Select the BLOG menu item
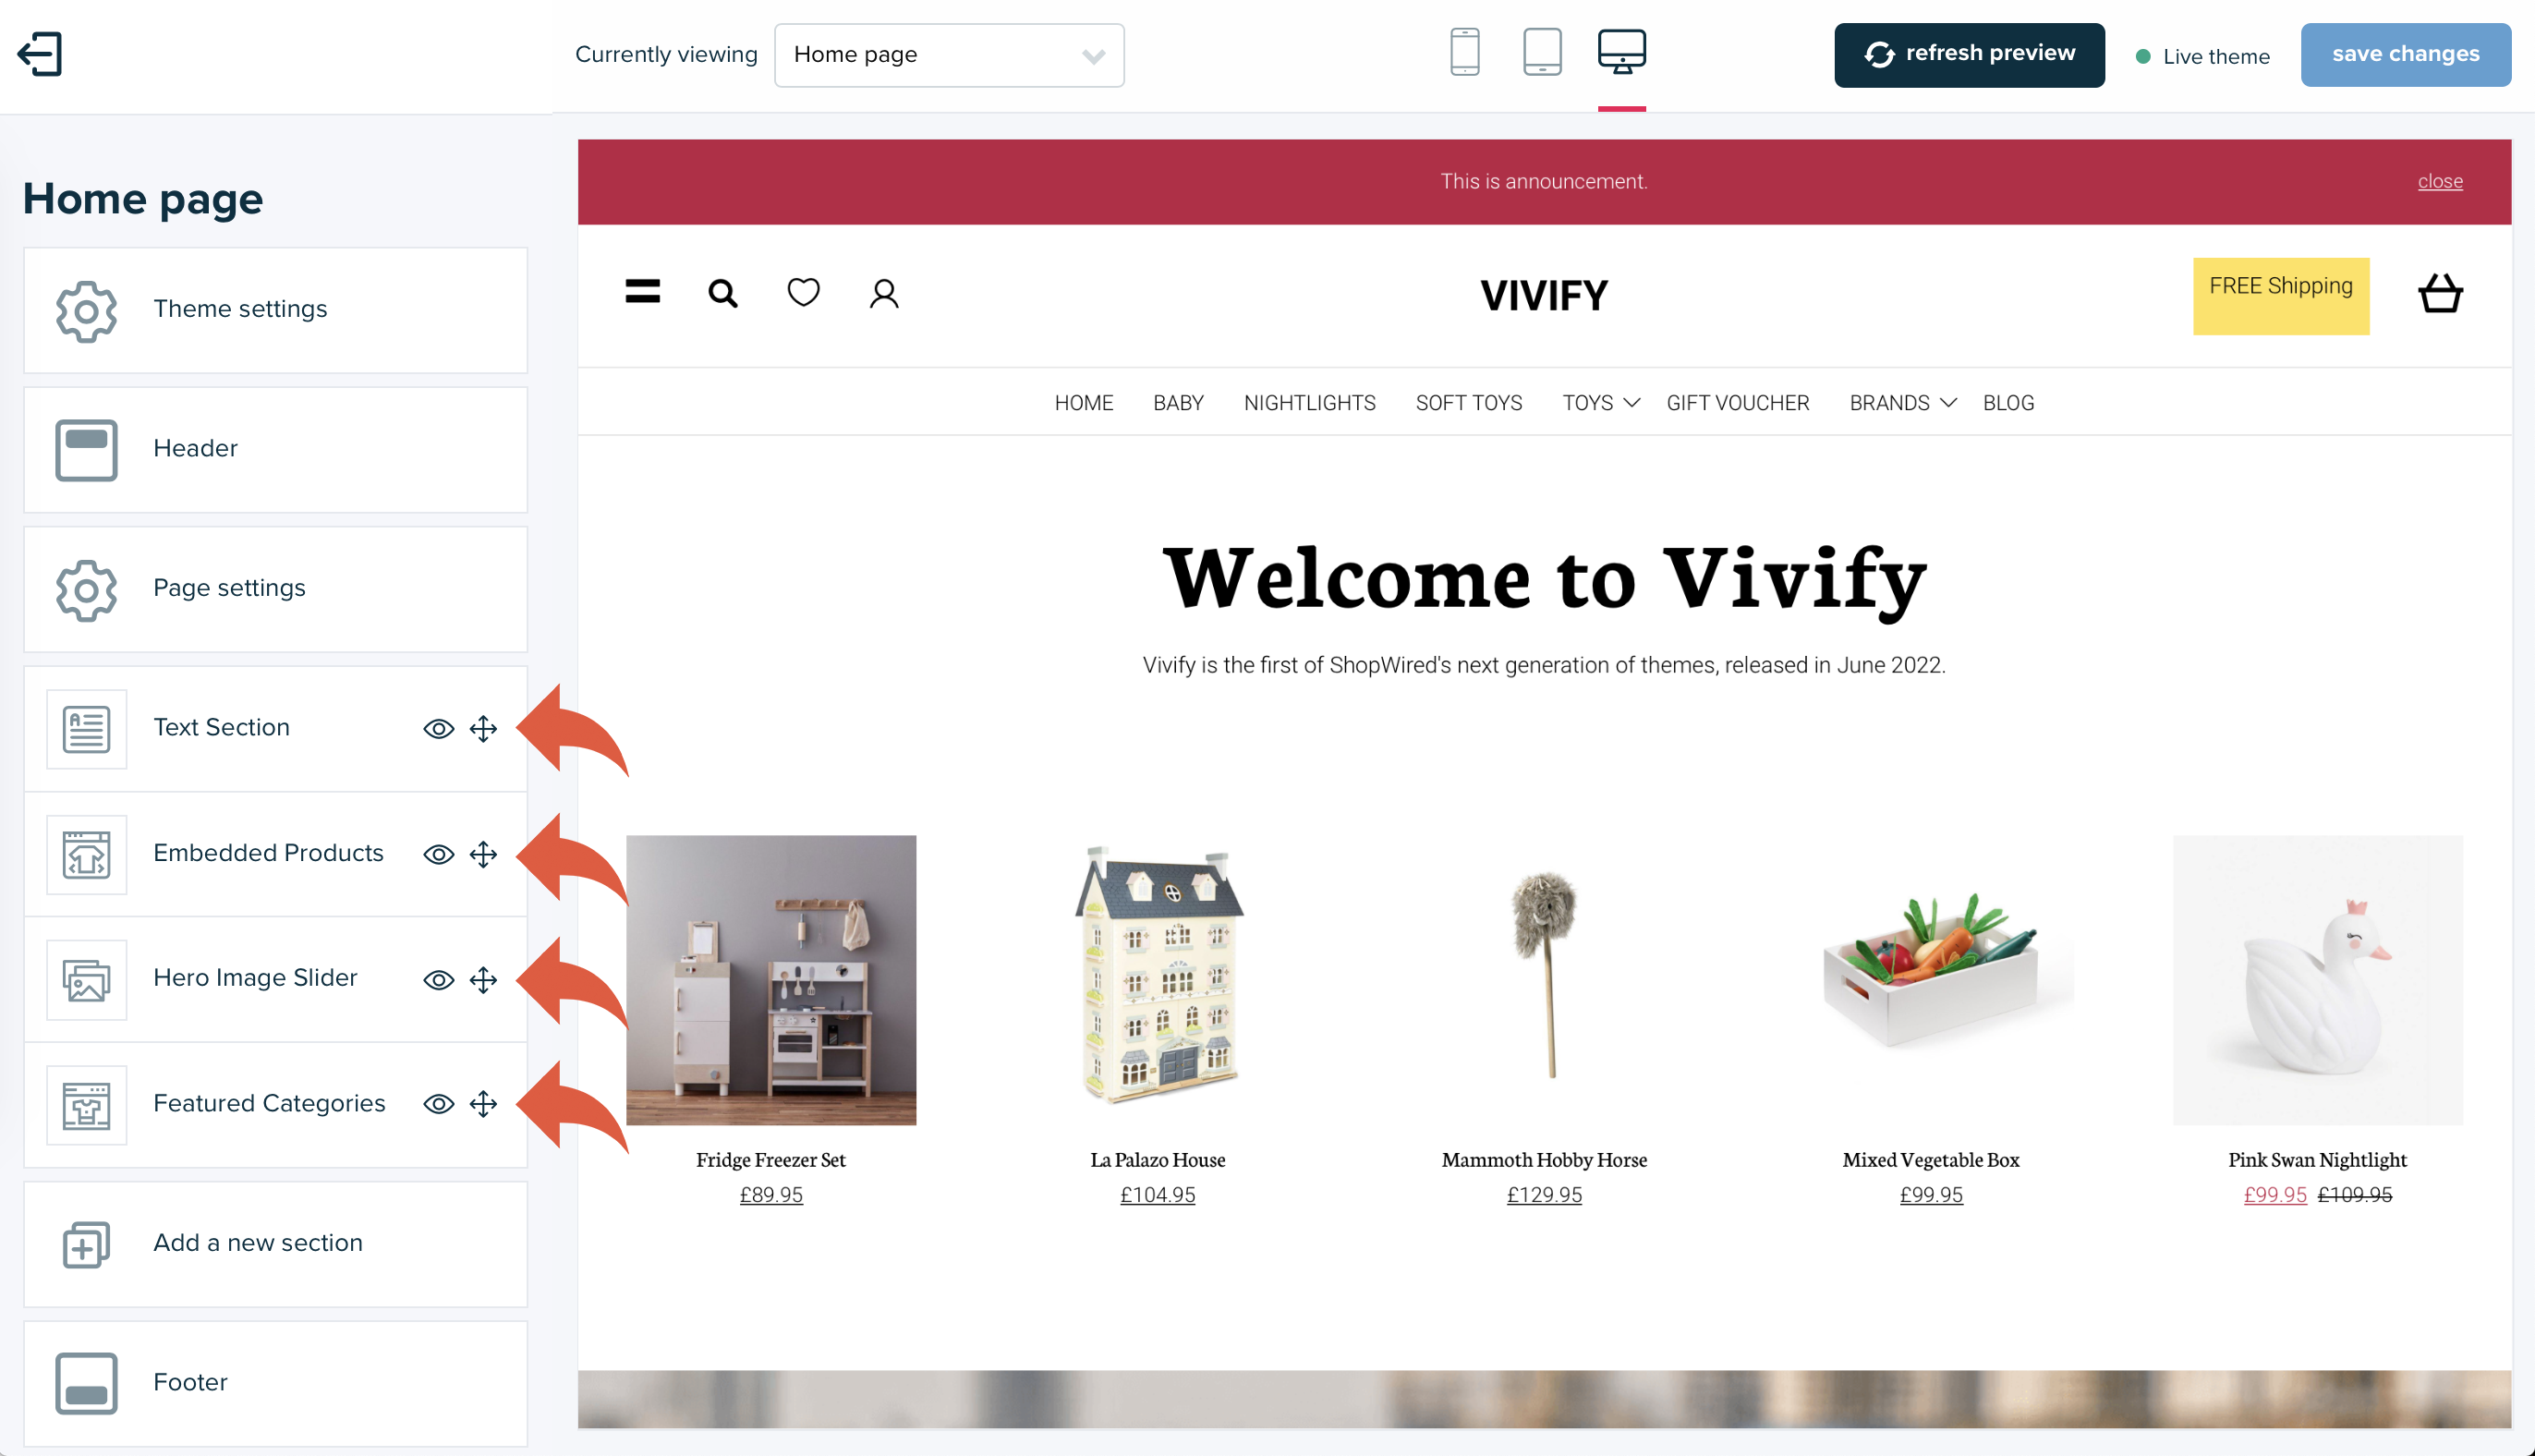Viewport: 2535px width, 1456px height. [x=2007, y=402]
